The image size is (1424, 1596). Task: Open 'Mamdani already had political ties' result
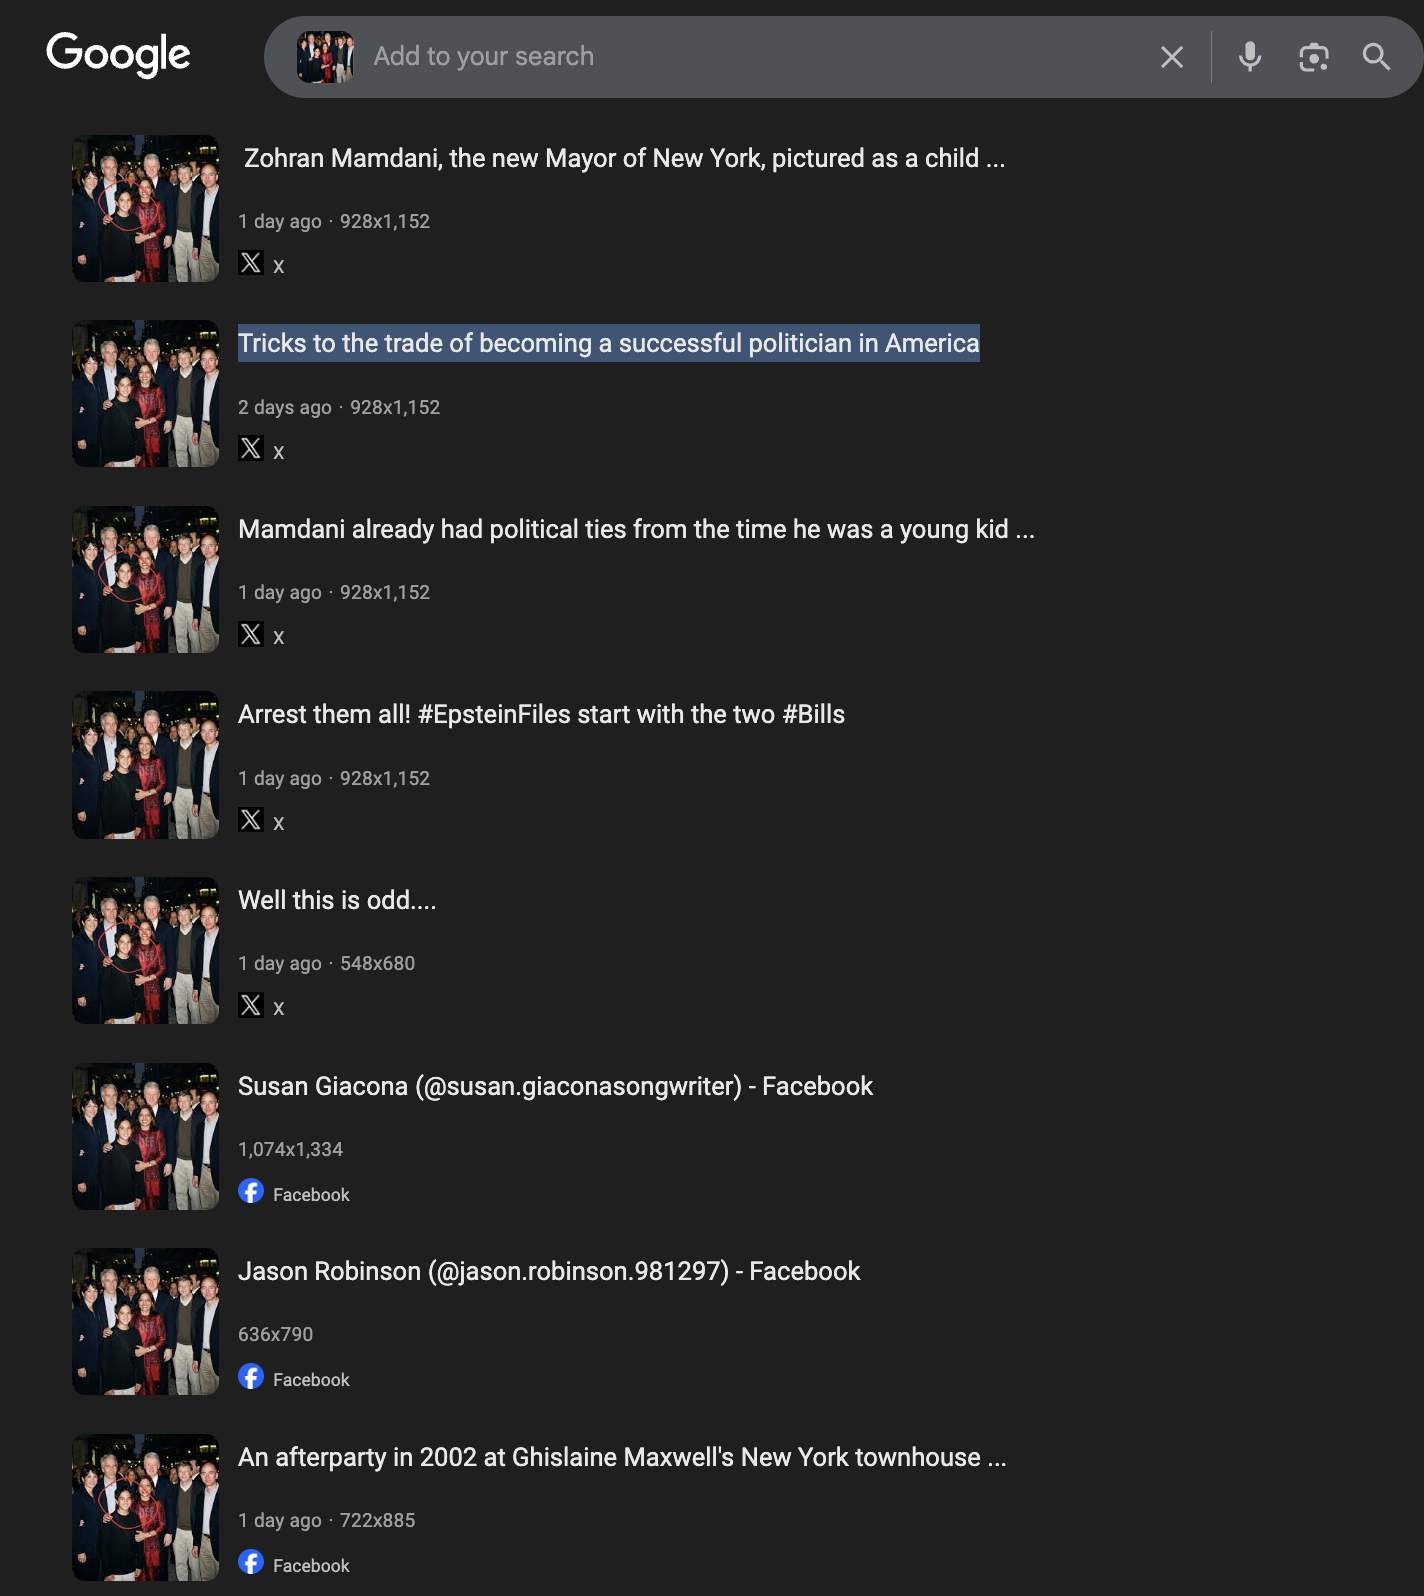(636, 529)
